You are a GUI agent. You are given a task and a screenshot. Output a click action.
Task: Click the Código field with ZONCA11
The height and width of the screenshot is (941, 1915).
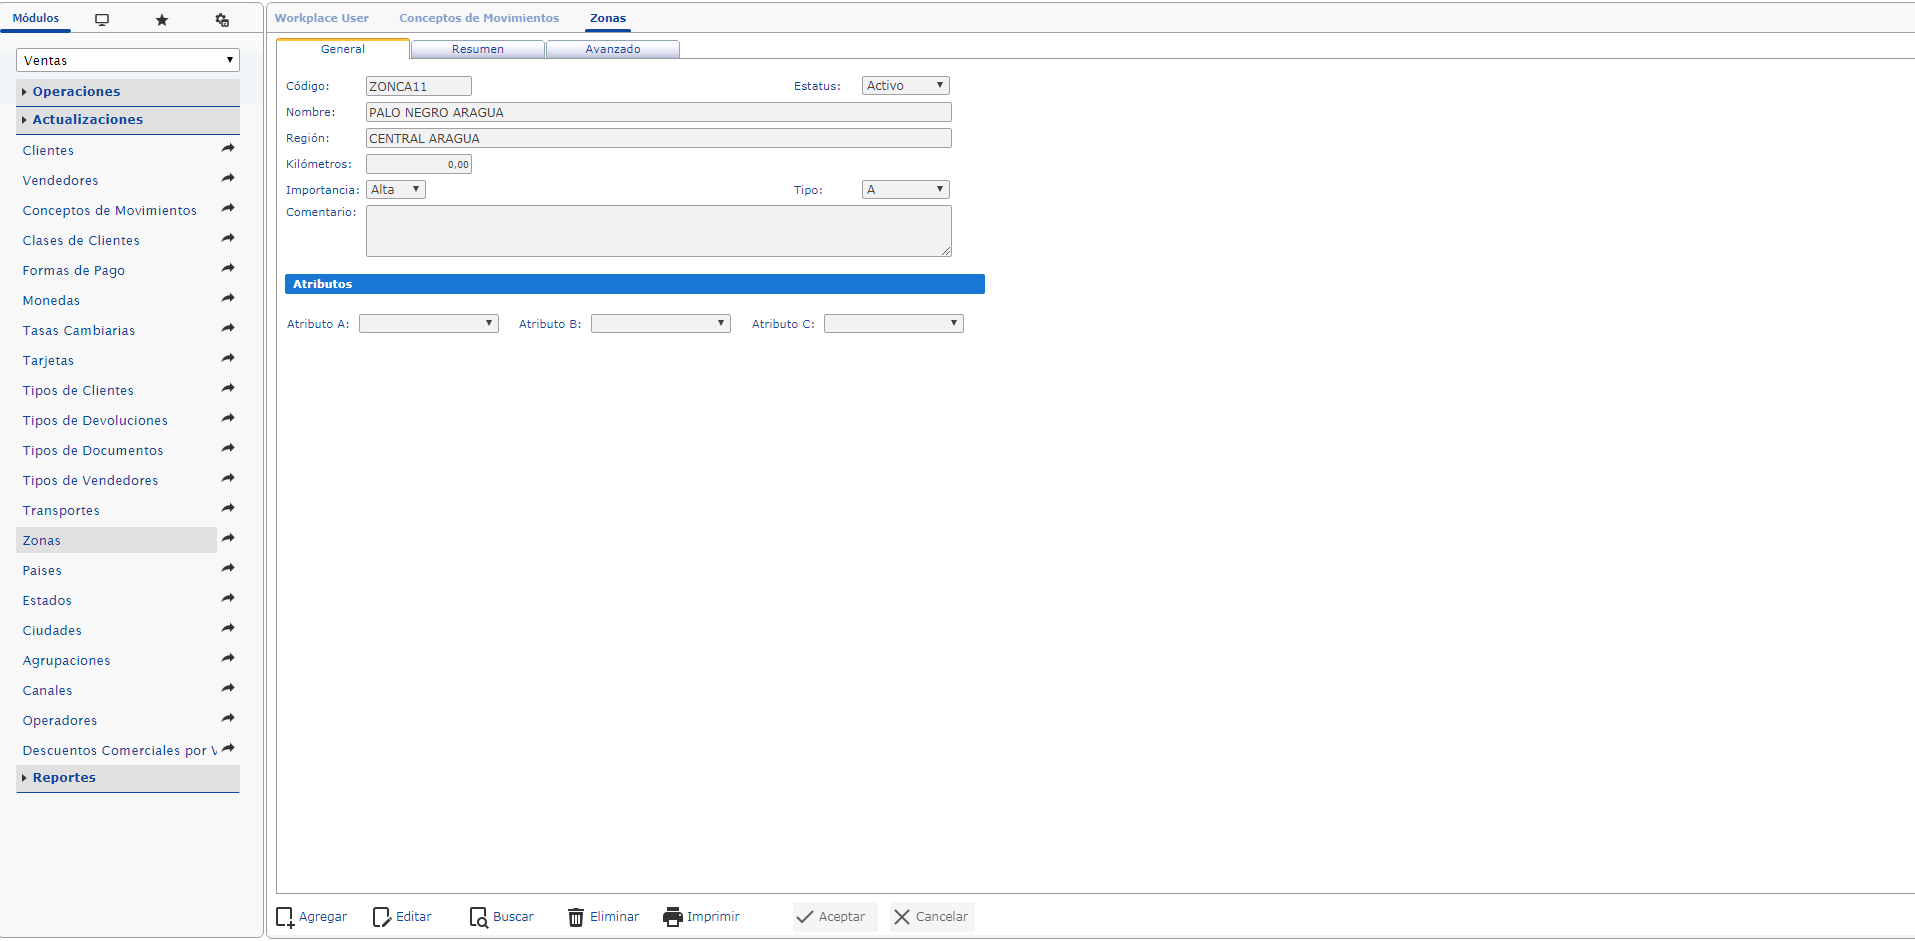pyautogui.click(x=419, y=86)
